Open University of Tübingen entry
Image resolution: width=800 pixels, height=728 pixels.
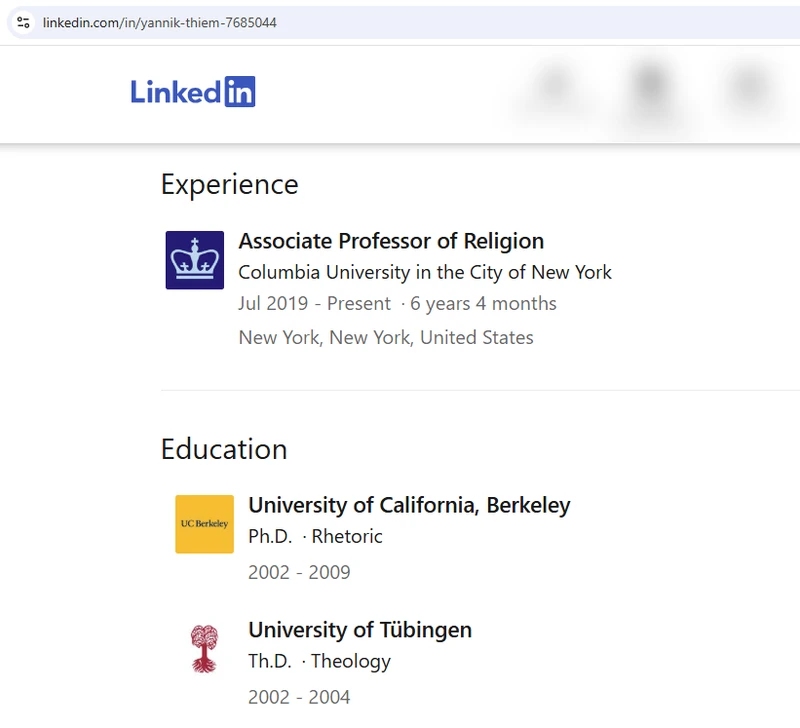coord(360,630)
